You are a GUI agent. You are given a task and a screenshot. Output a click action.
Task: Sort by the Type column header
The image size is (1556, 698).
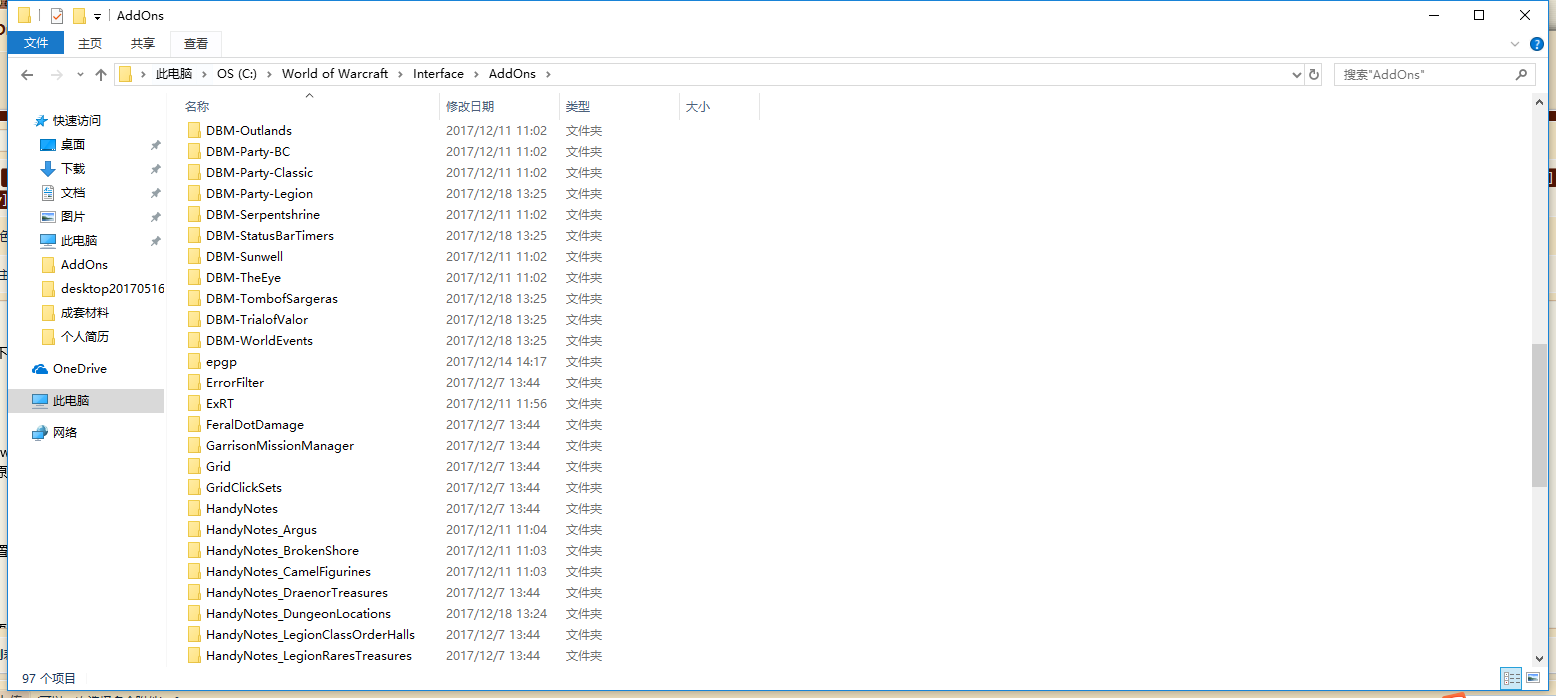pyautogui.click(x=619, y=106)
